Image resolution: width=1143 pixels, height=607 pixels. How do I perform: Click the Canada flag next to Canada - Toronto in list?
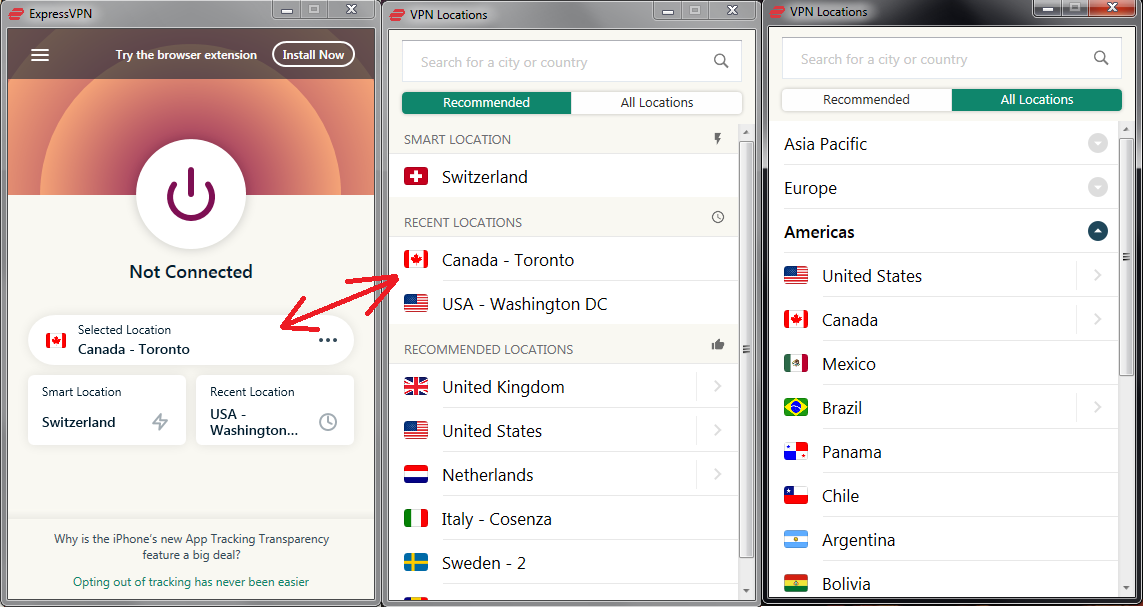click(x=416, y=259)
